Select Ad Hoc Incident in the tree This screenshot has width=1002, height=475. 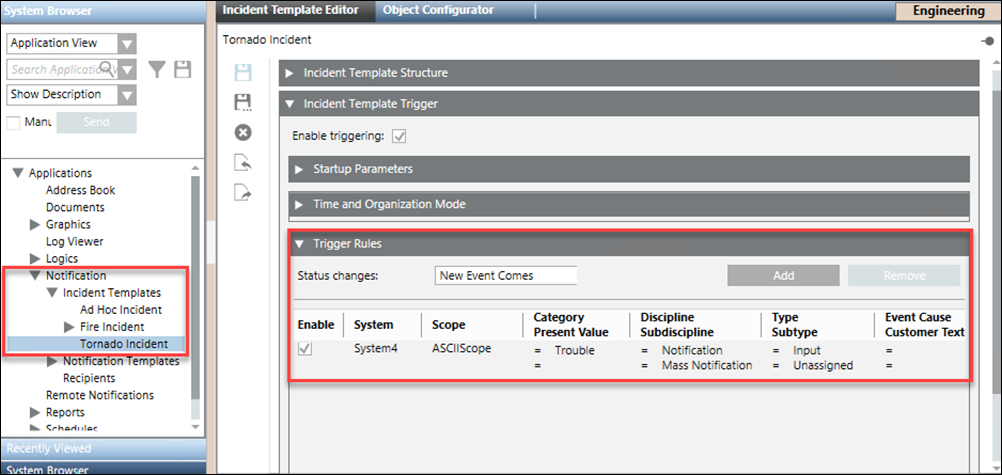click(x=121, y=310)
